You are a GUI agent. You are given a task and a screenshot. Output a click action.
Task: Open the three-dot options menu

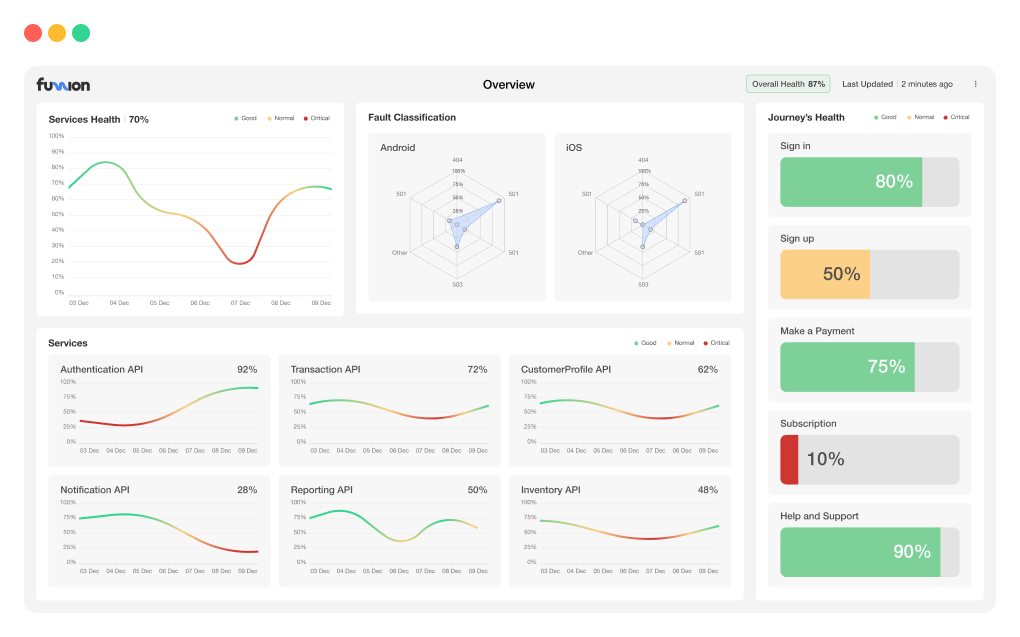pos(975,84)
